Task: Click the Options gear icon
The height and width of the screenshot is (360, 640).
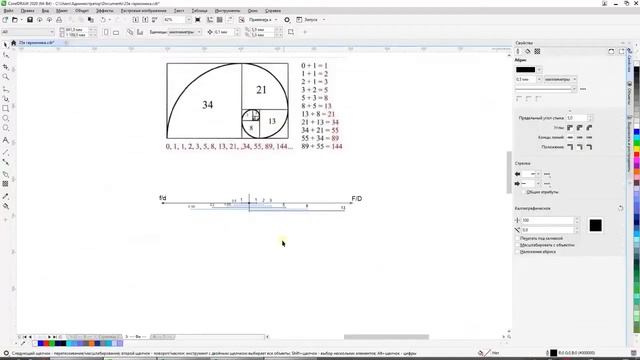Action: click(287, 20)
